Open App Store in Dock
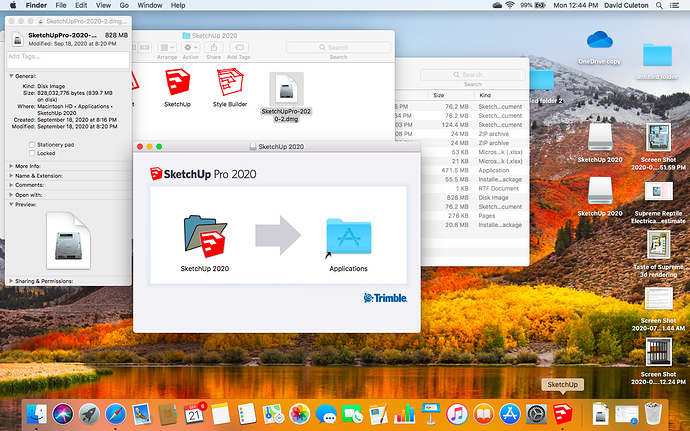The width and height of the screenshot is (690, 431). 510,414
